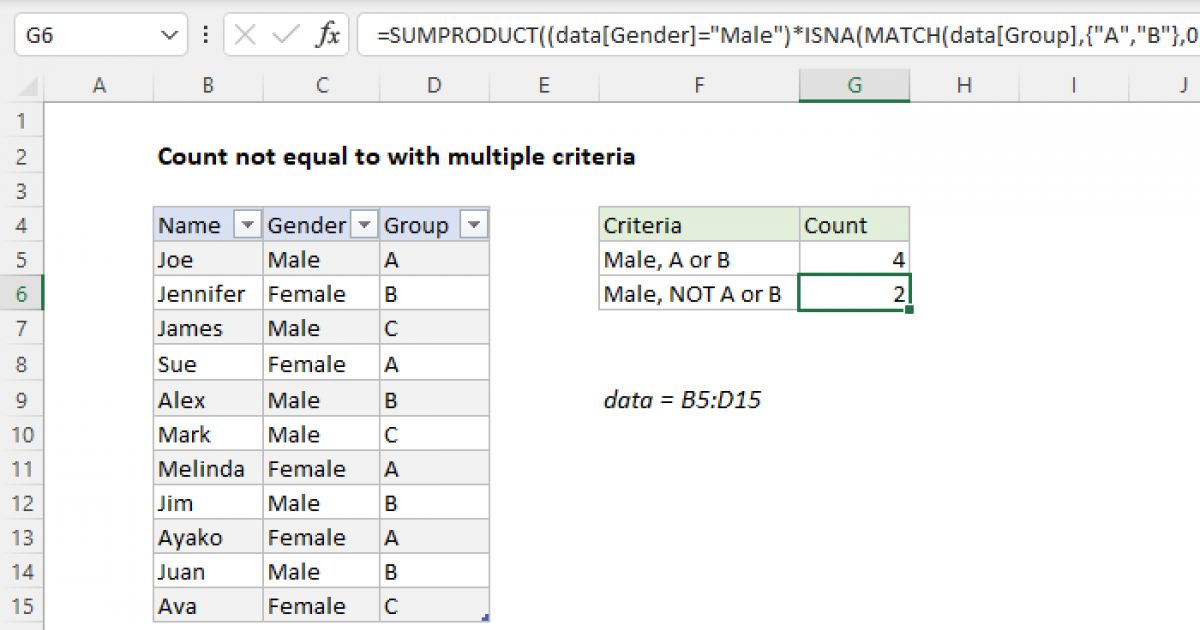The image size is (1200, 630).
Task: Select the cell labeled Male, NOT A or B
Action: [x=698, y=293]
